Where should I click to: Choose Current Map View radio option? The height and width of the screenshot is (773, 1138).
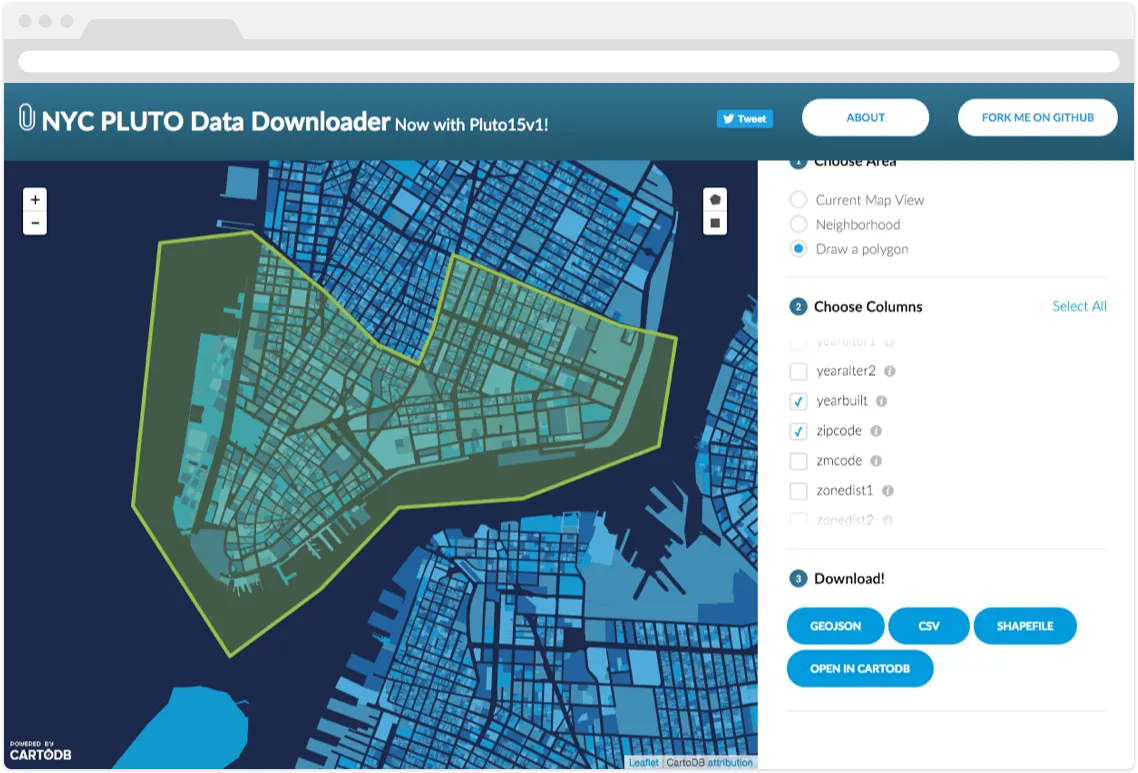pos(798,199)
